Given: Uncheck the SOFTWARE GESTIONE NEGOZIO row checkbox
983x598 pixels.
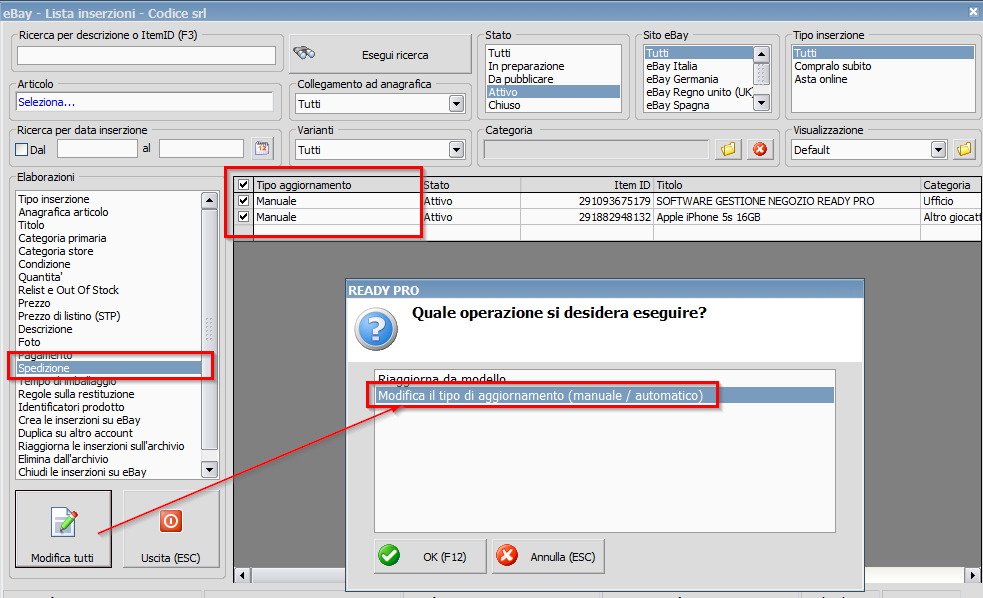Looking at the screenshot, I should pos(244,201).
